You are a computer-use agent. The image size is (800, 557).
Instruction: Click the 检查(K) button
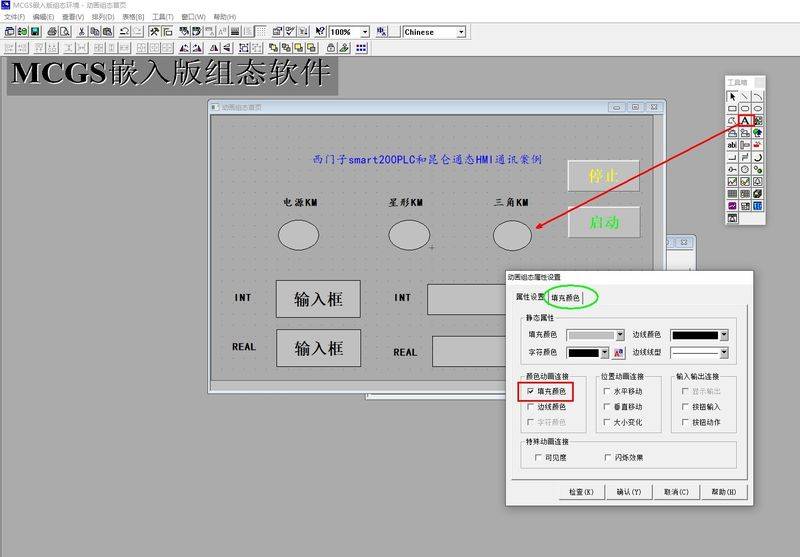(x=581, y=492)
